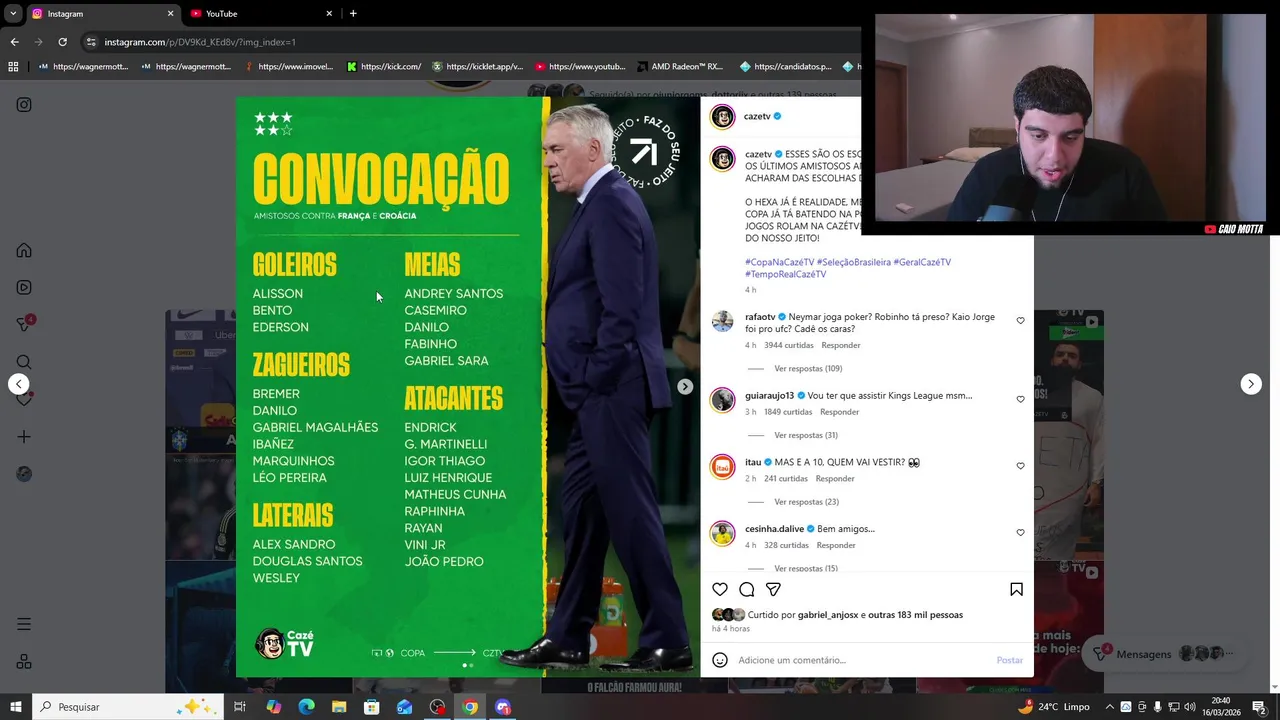Expand itau's replies (23)
1280x720 pixels.
[x=806, y=502]
